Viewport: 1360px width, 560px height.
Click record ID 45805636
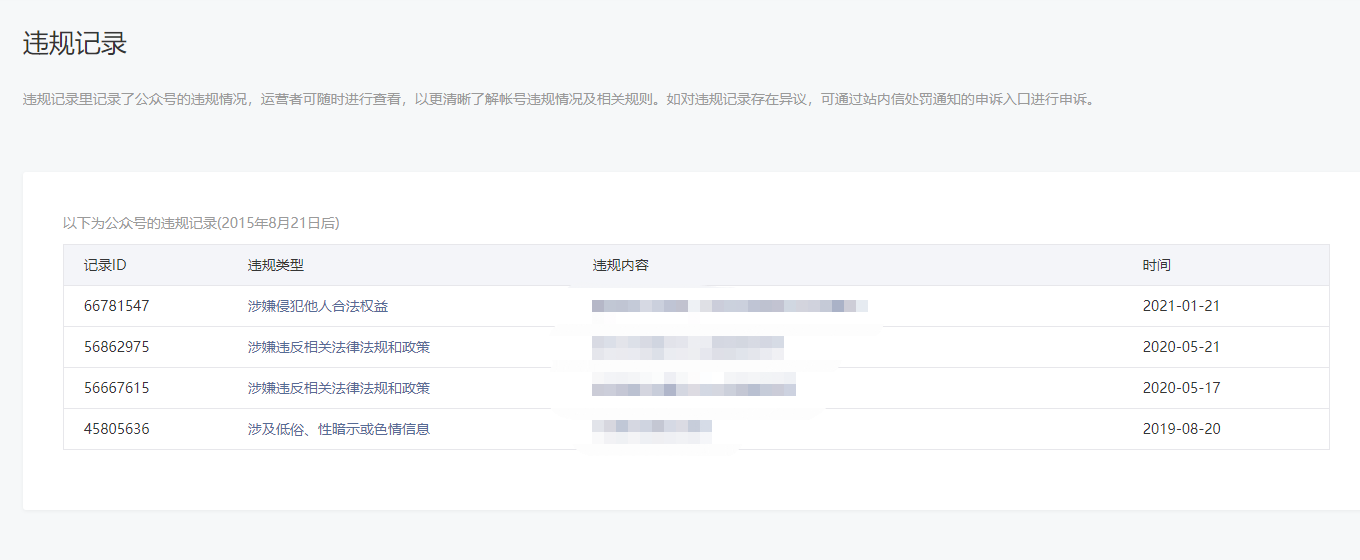click(116, 429)
